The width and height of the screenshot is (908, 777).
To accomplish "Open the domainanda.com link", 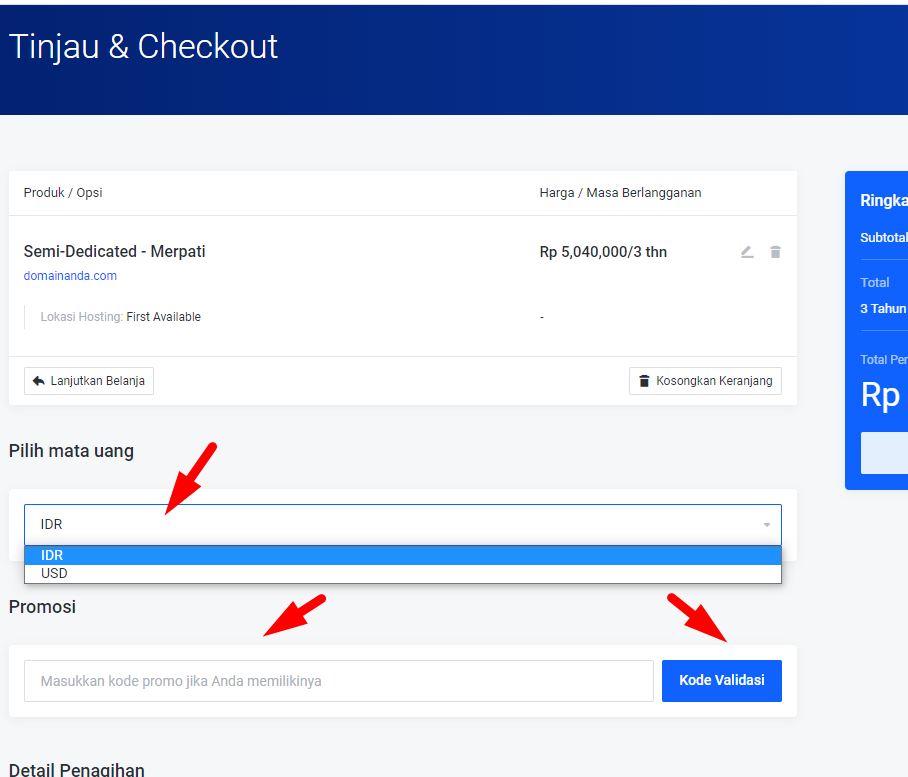I will tap(70, 276).
